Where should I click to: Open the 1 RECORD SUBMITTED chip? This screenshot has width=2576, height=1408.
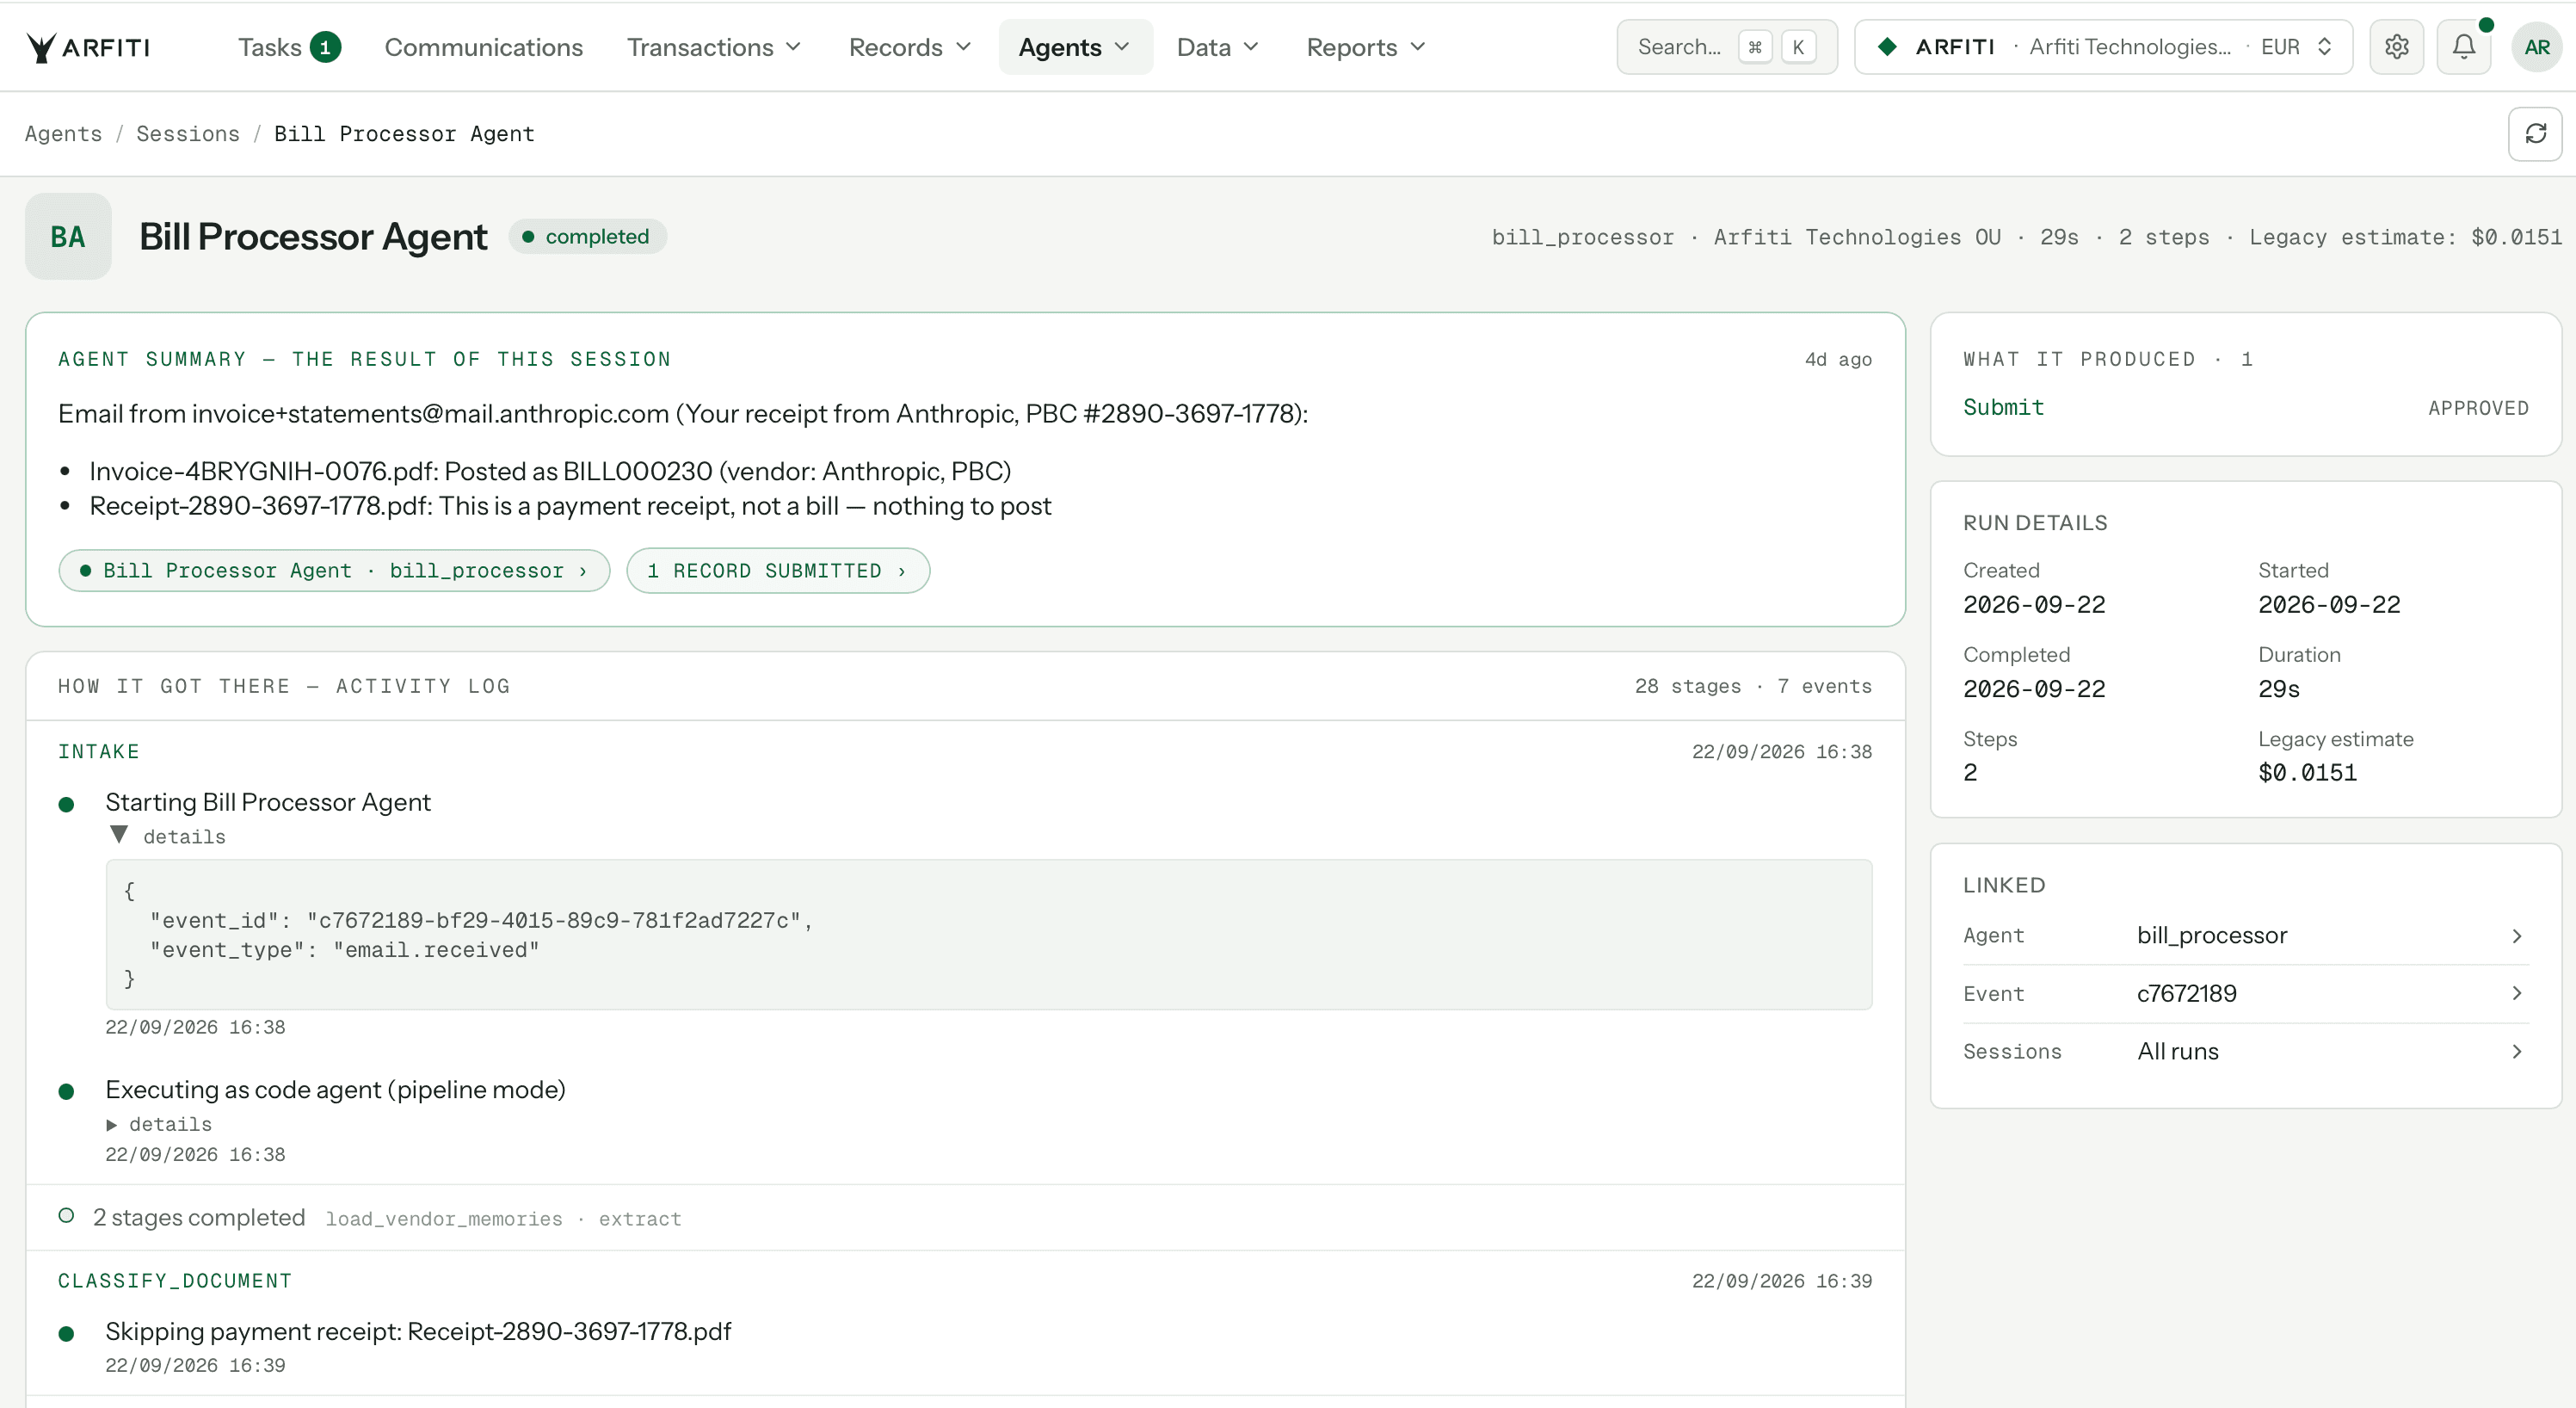point(778,571)
